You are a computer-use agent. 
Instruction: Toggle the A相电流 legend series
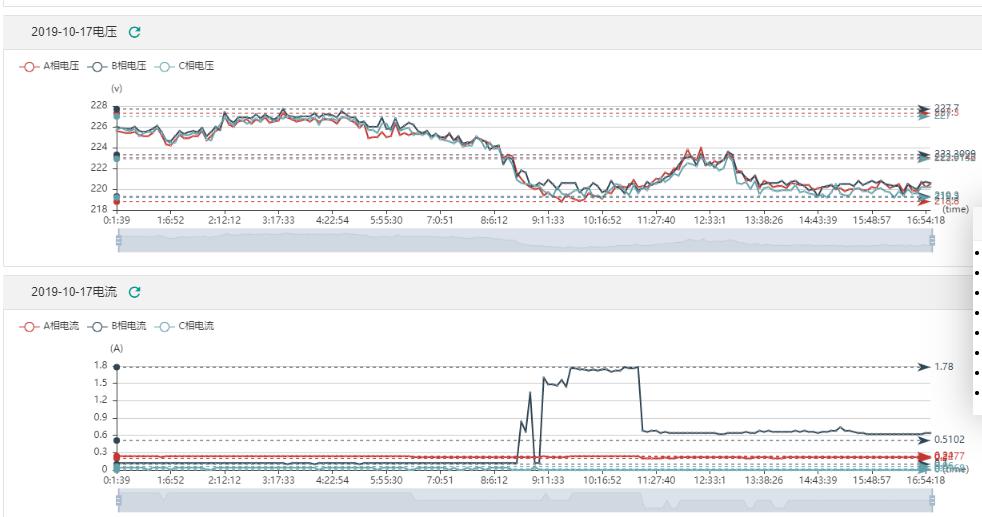click(x=52, y=326)
